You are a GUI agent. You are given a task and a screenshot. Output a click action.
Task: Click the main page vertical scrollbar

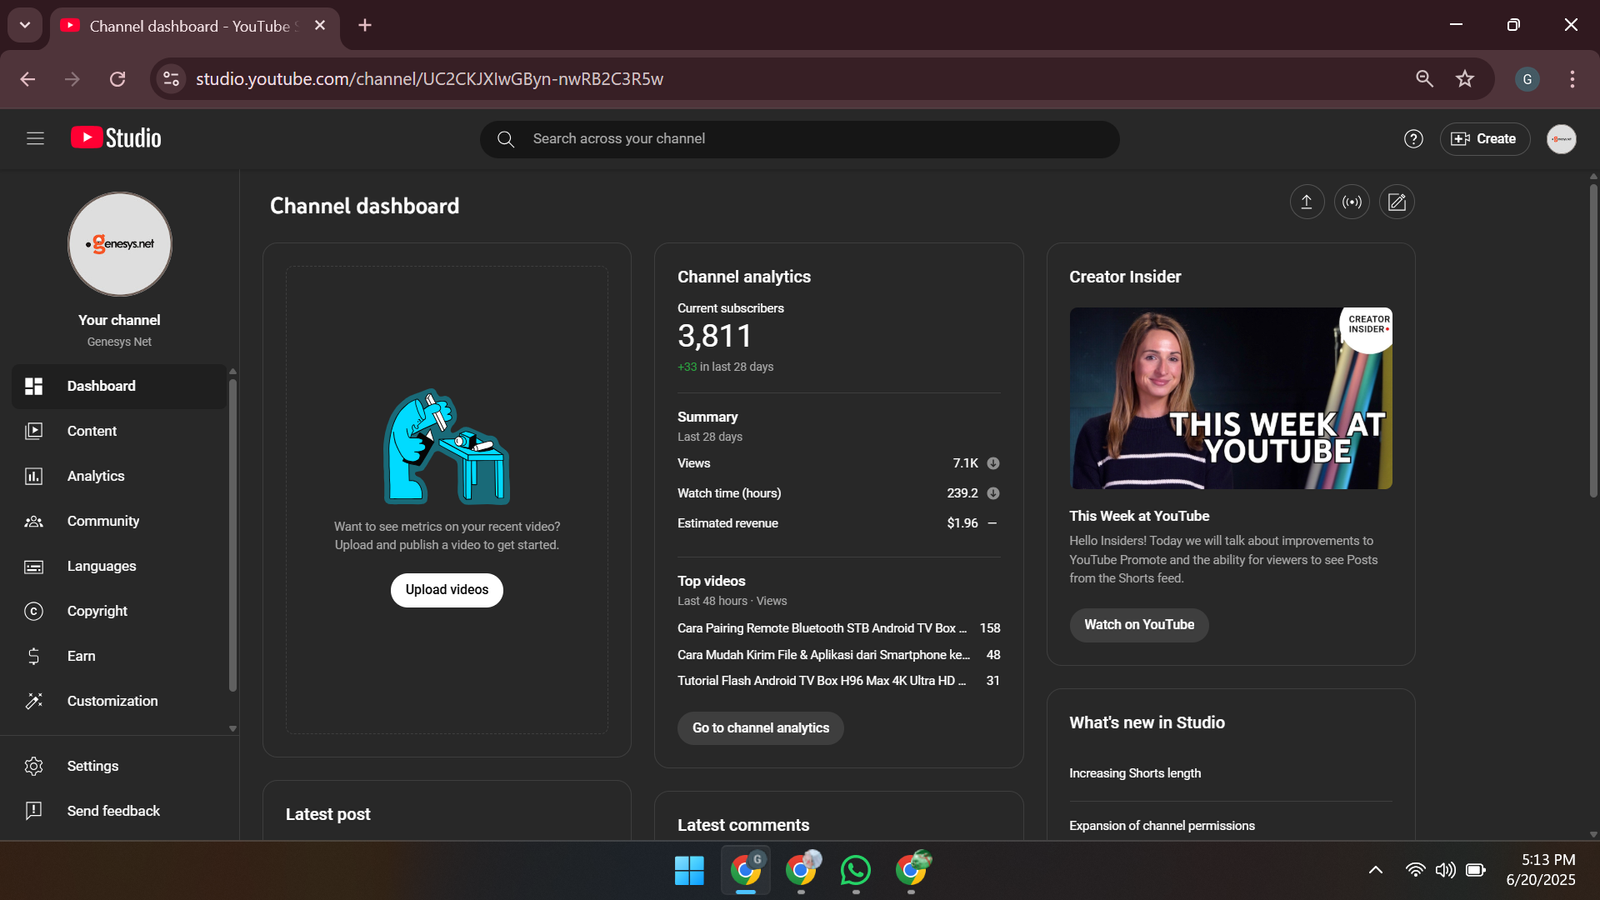tap(1594, 340)
